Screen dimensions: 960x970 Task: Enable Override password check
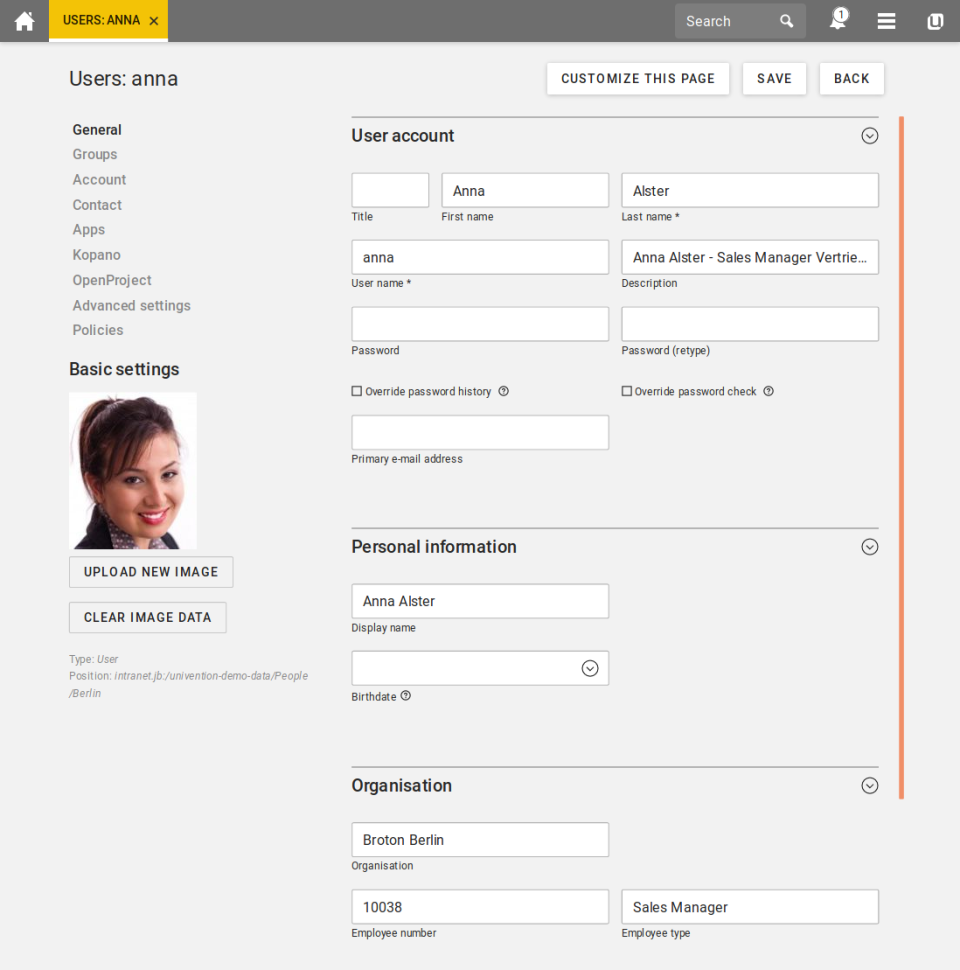[626, 391]
